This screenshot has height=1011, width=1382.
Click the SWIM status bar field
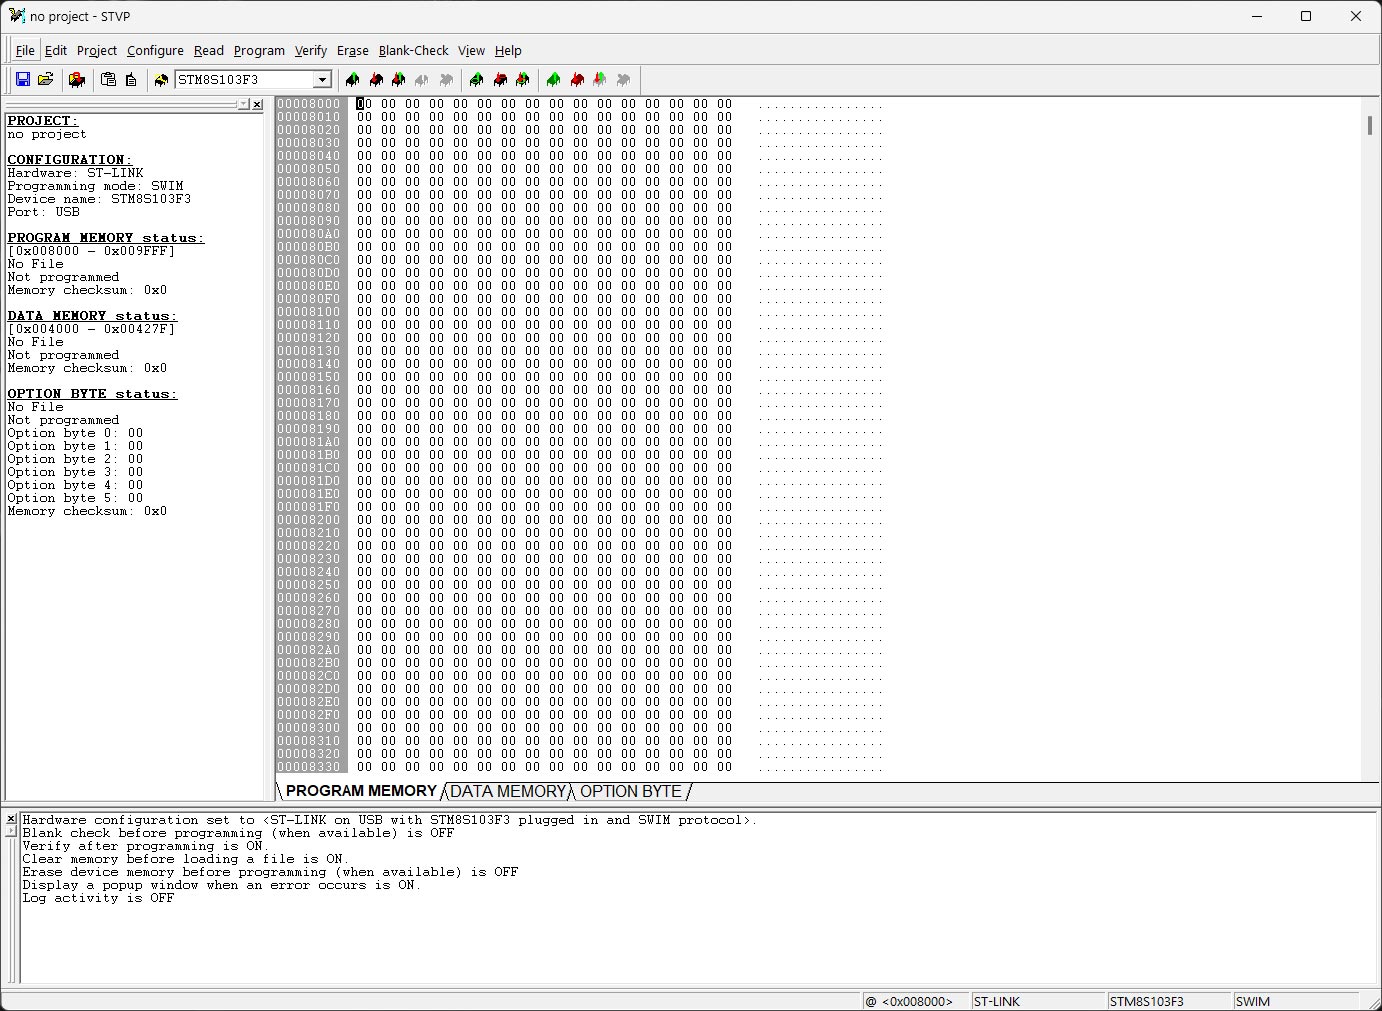pyautogui.click(x=1296, y=1001)
